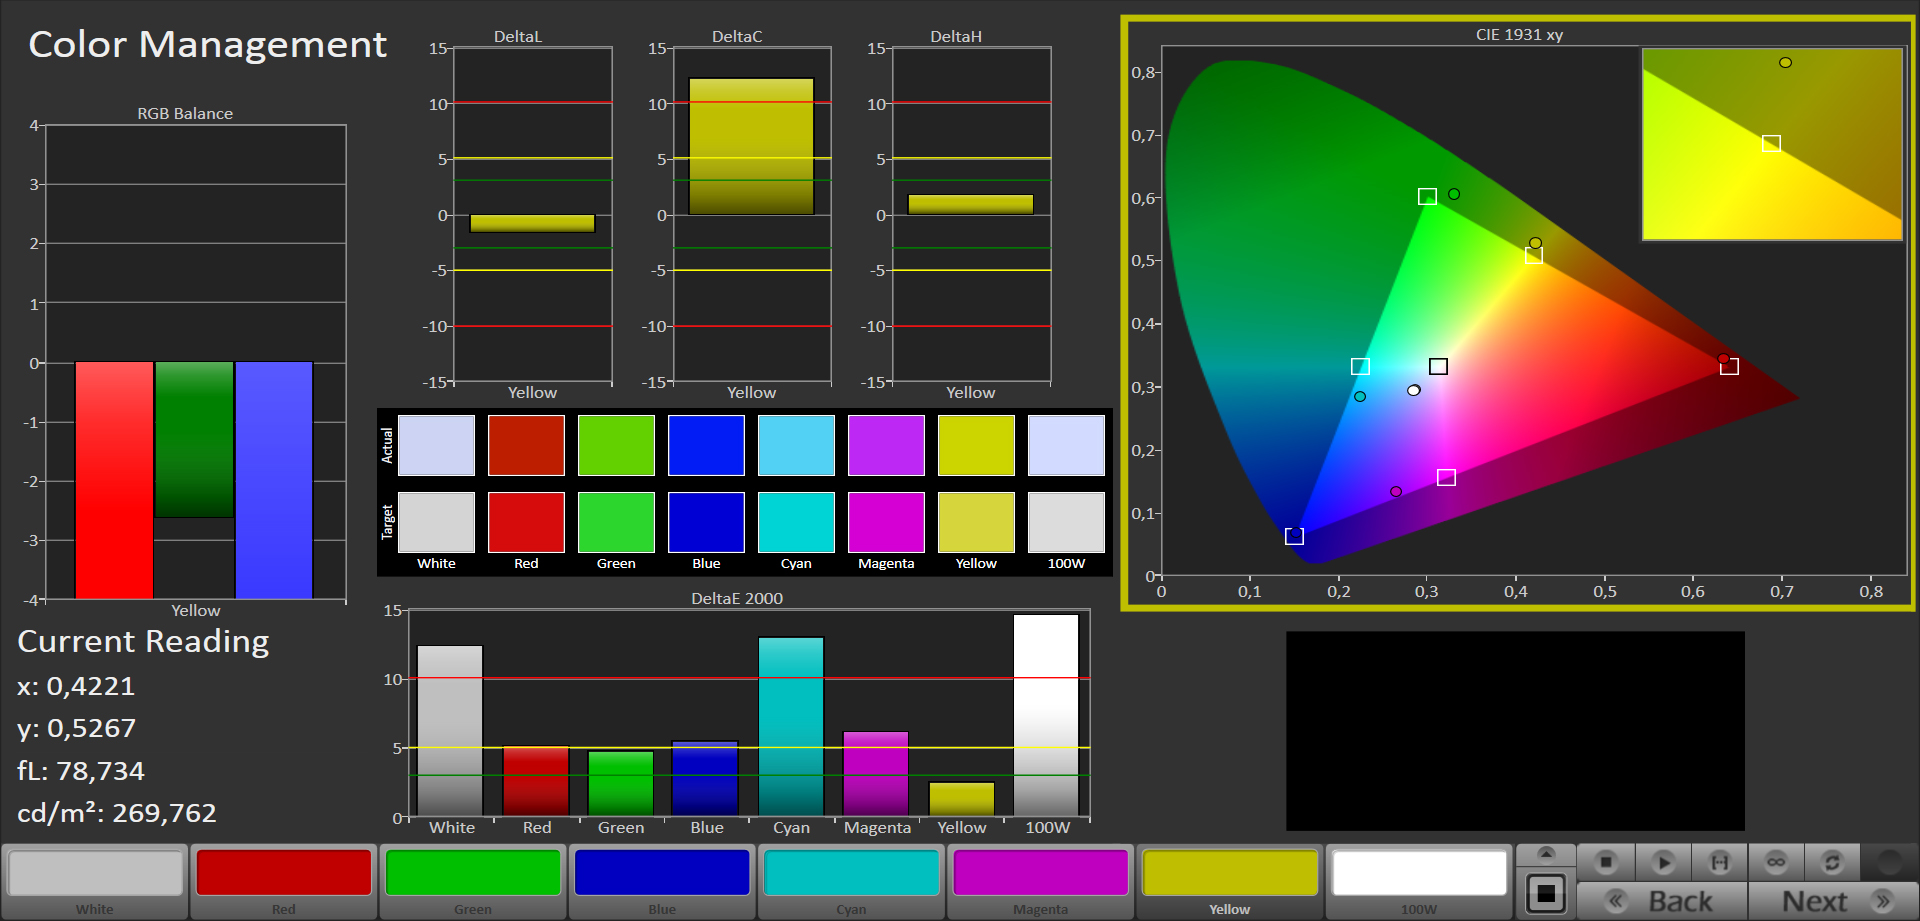
Task: Click the double-chevron right icon on Next
Action: coord(1883,901)
